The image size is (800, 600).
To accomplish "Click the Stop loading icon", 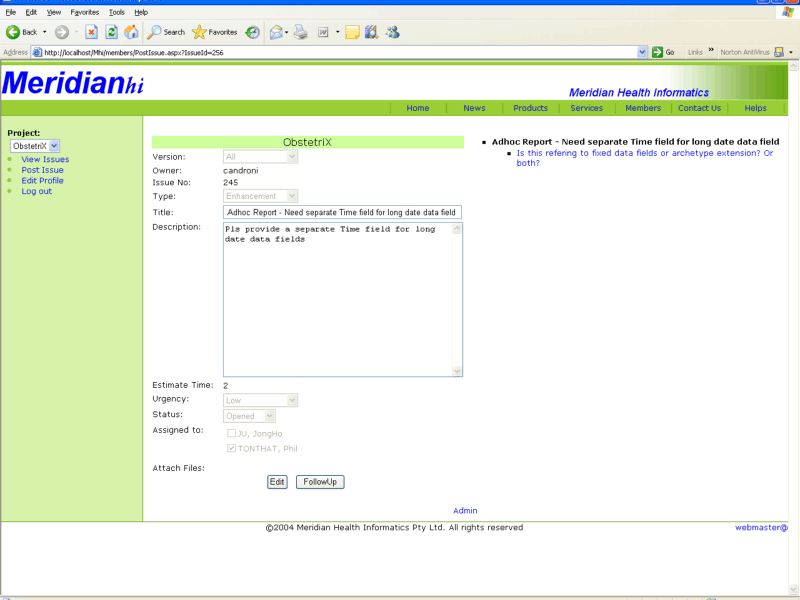I will coord(91,32).
